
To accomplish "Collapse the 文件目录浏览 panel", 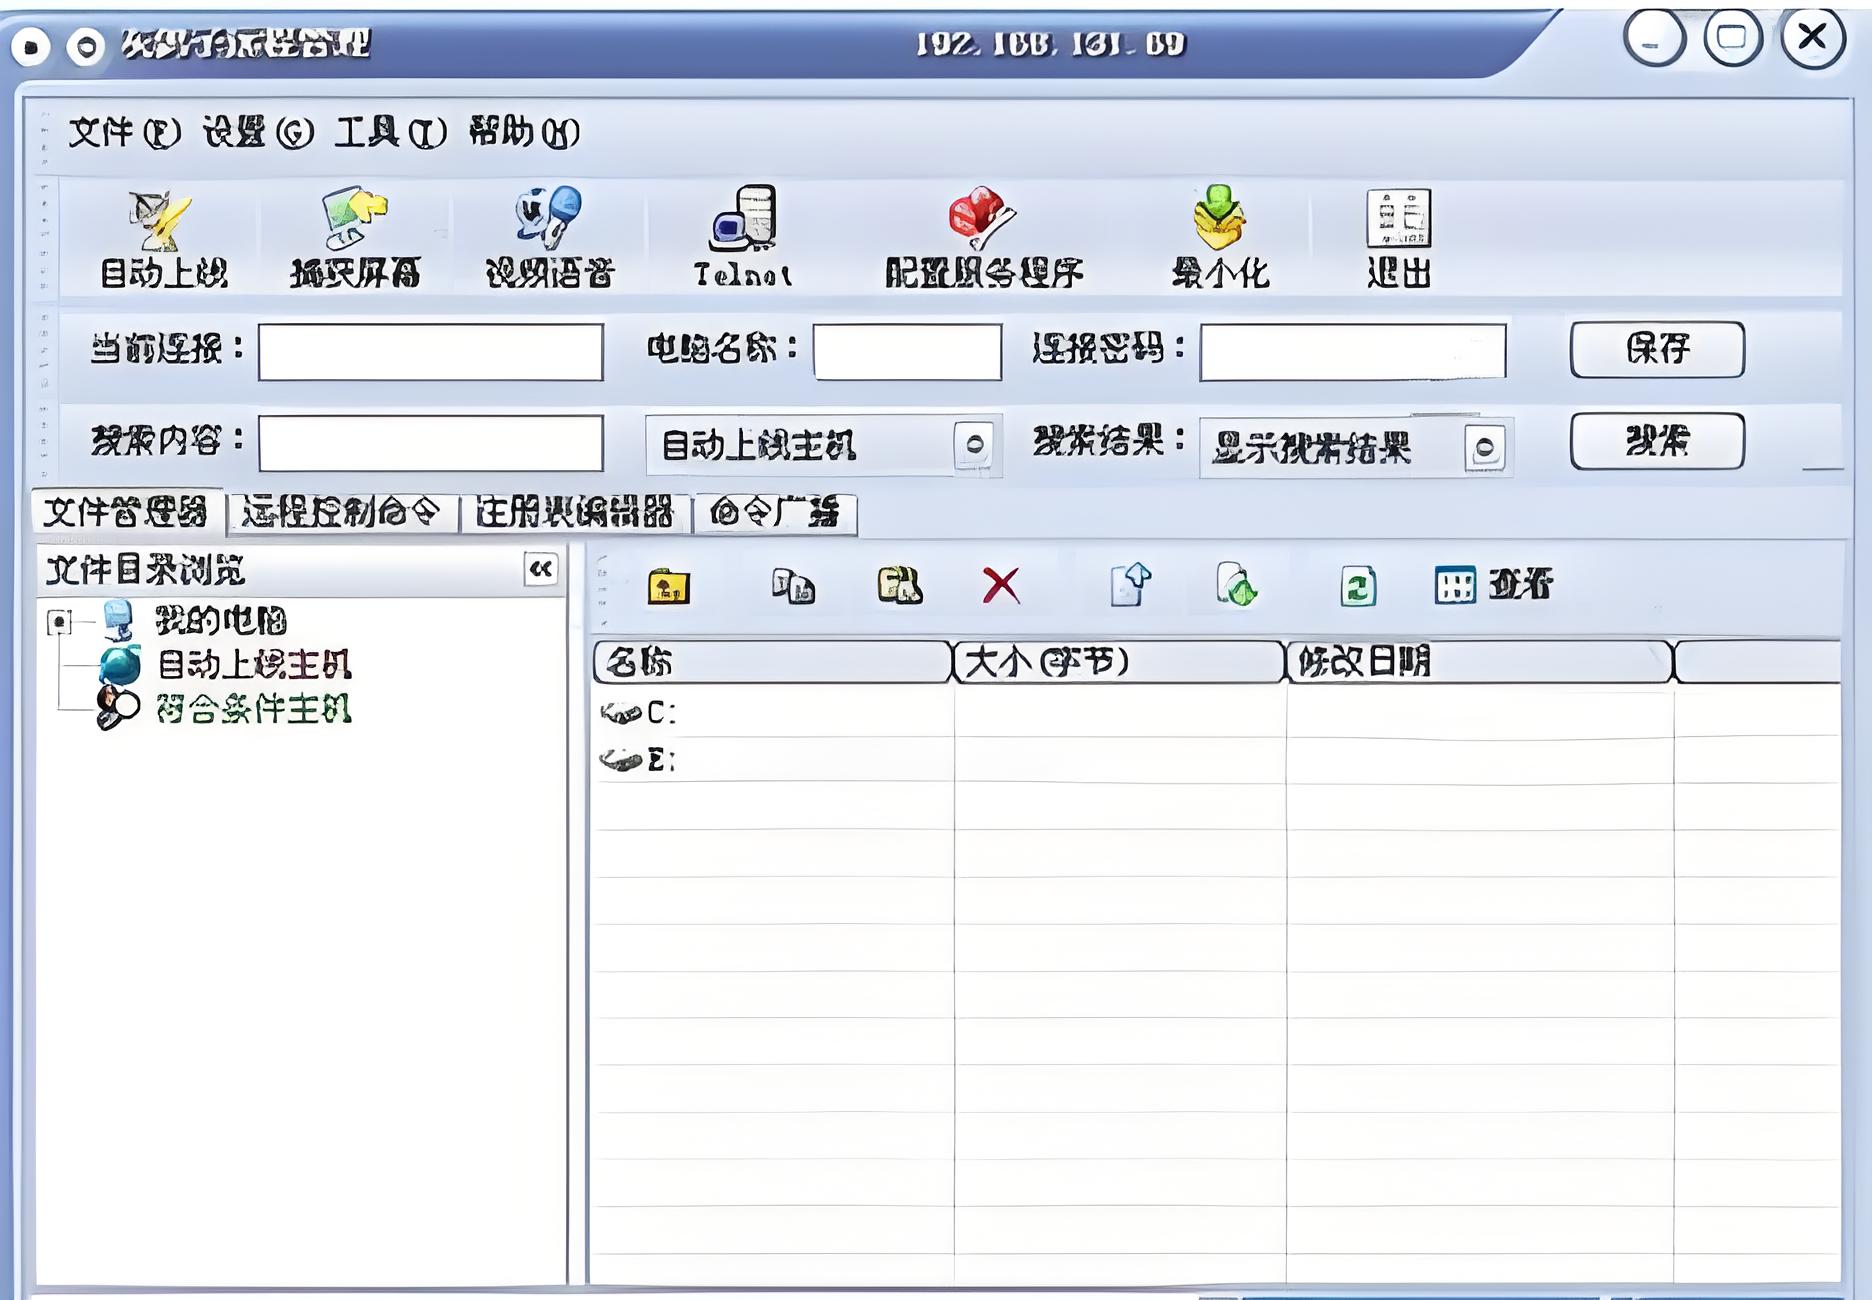I will pyautogui.click(x=541, y=569).
